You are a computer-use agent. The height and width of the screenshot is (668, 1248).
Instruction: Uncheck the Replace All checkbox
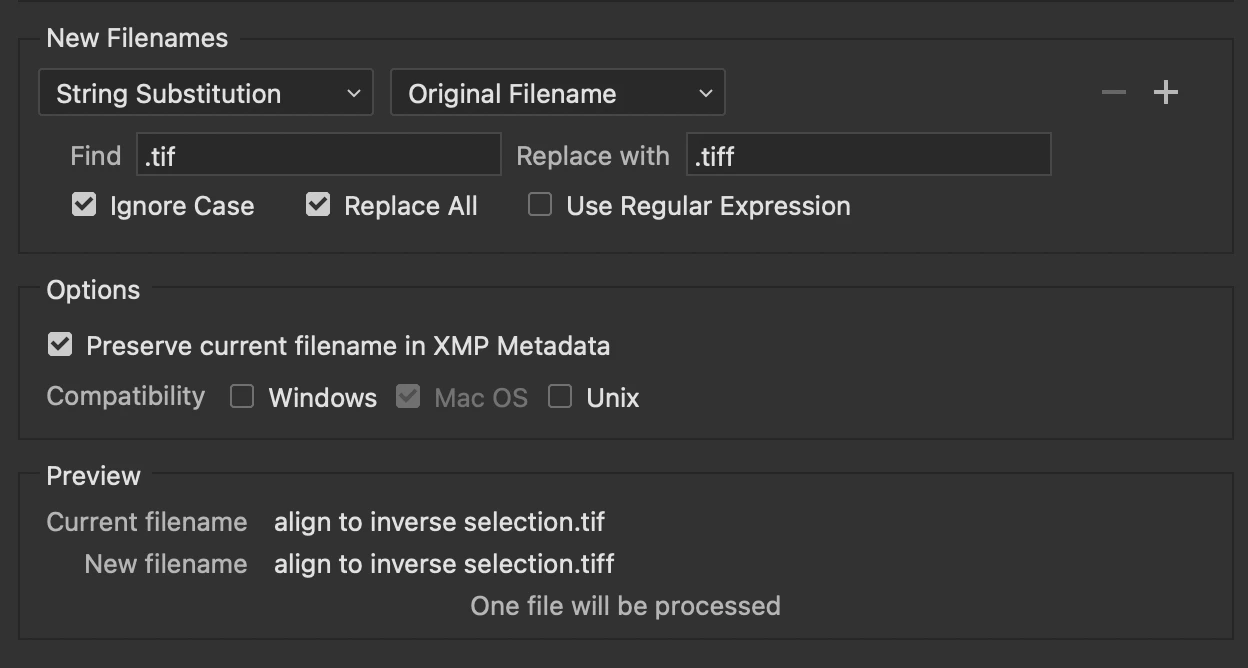click(x=318, y=205)
